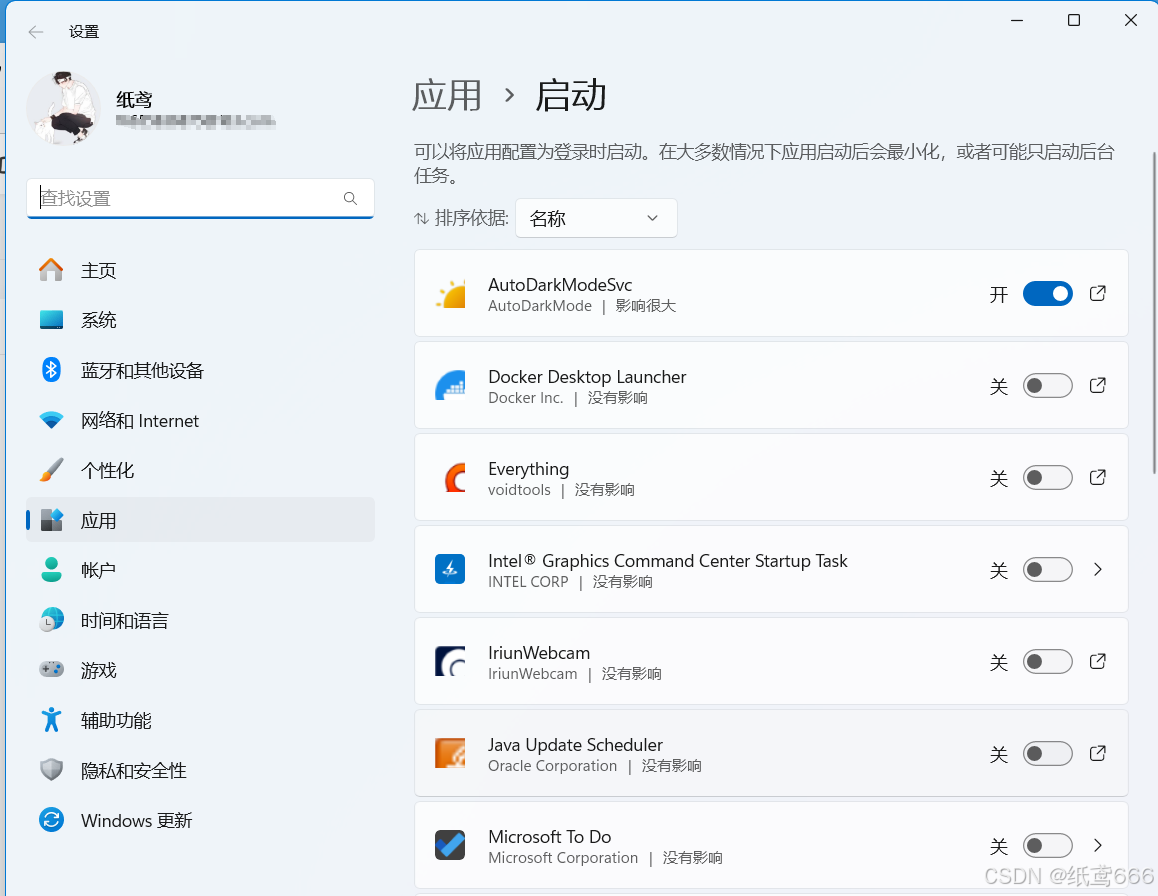
Task: Click the user profile avatar picture
Action: 63,109
